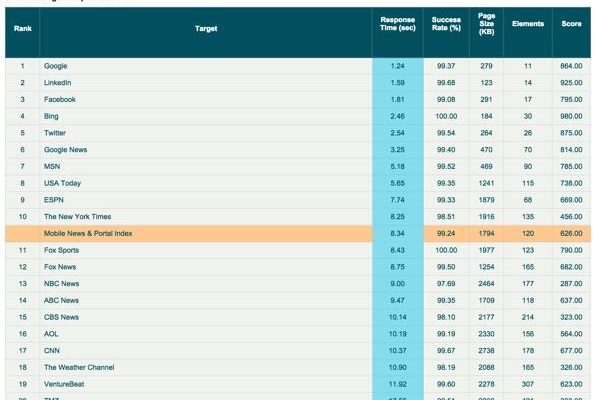Image resolution: width=600 pixels, height=400 pixels.
Task: Select The New York Times row
Action: 76,217
